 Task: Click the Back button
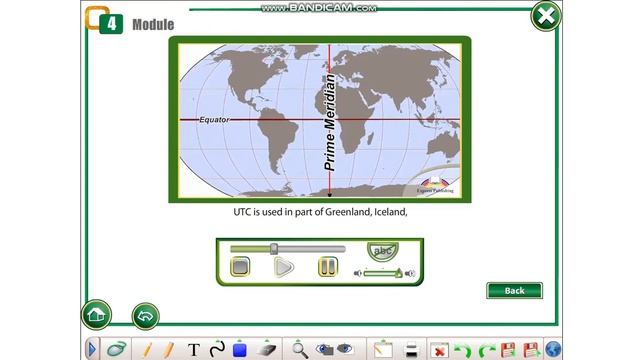click(514, 291)
